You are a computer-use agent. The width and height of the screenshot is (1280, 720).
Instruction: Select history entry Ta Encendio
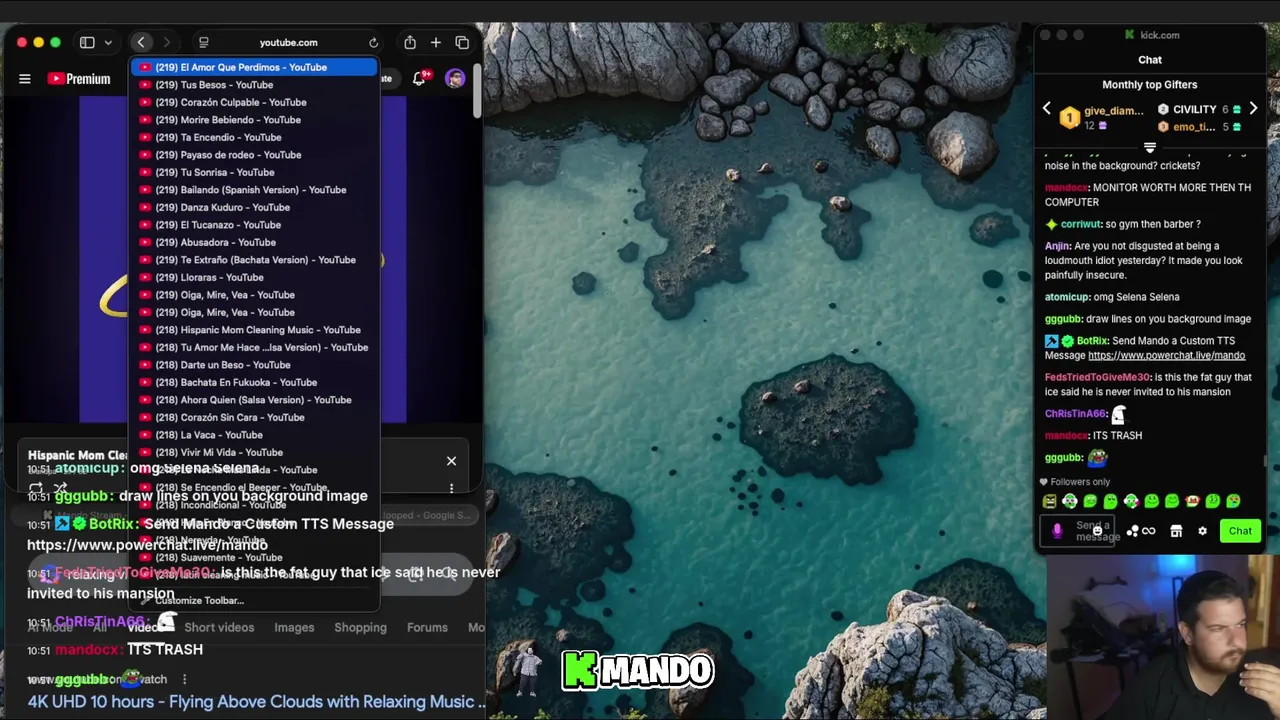[254, 137]
